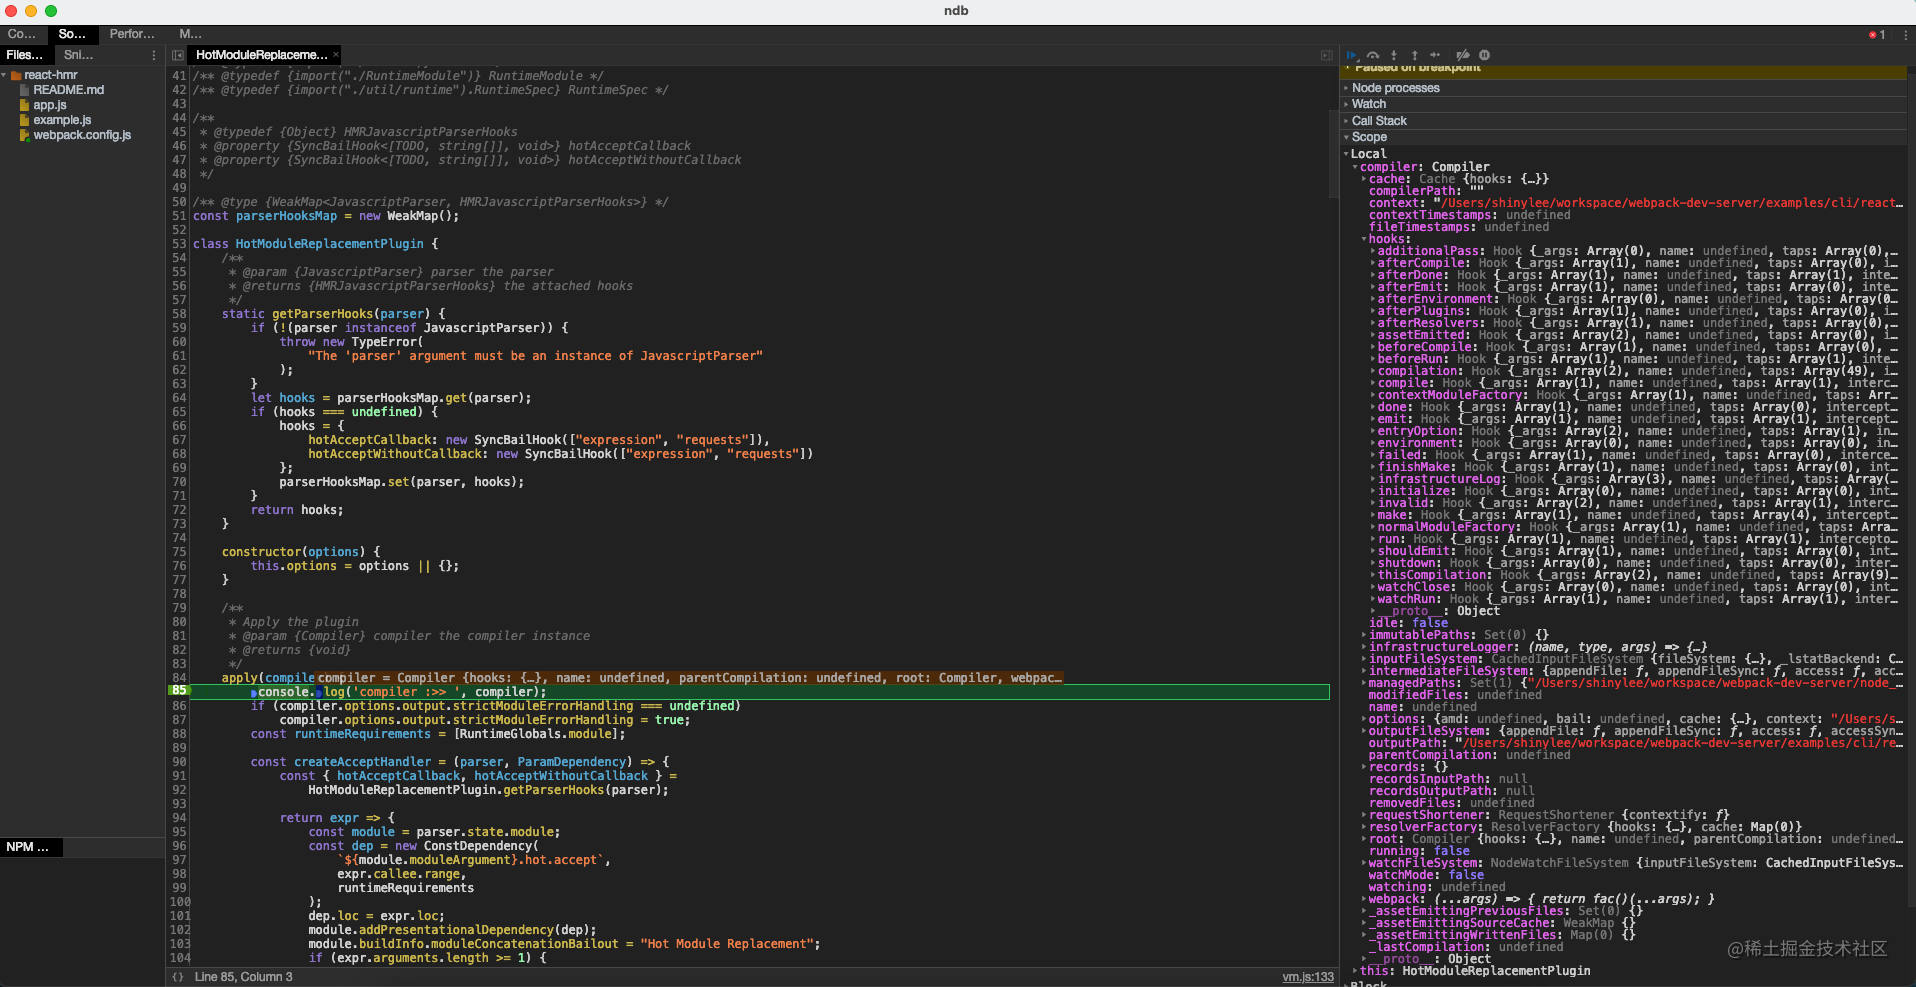Expand the watchFileSystem property
The image size is (1916, 987).
pos(1364,863)
